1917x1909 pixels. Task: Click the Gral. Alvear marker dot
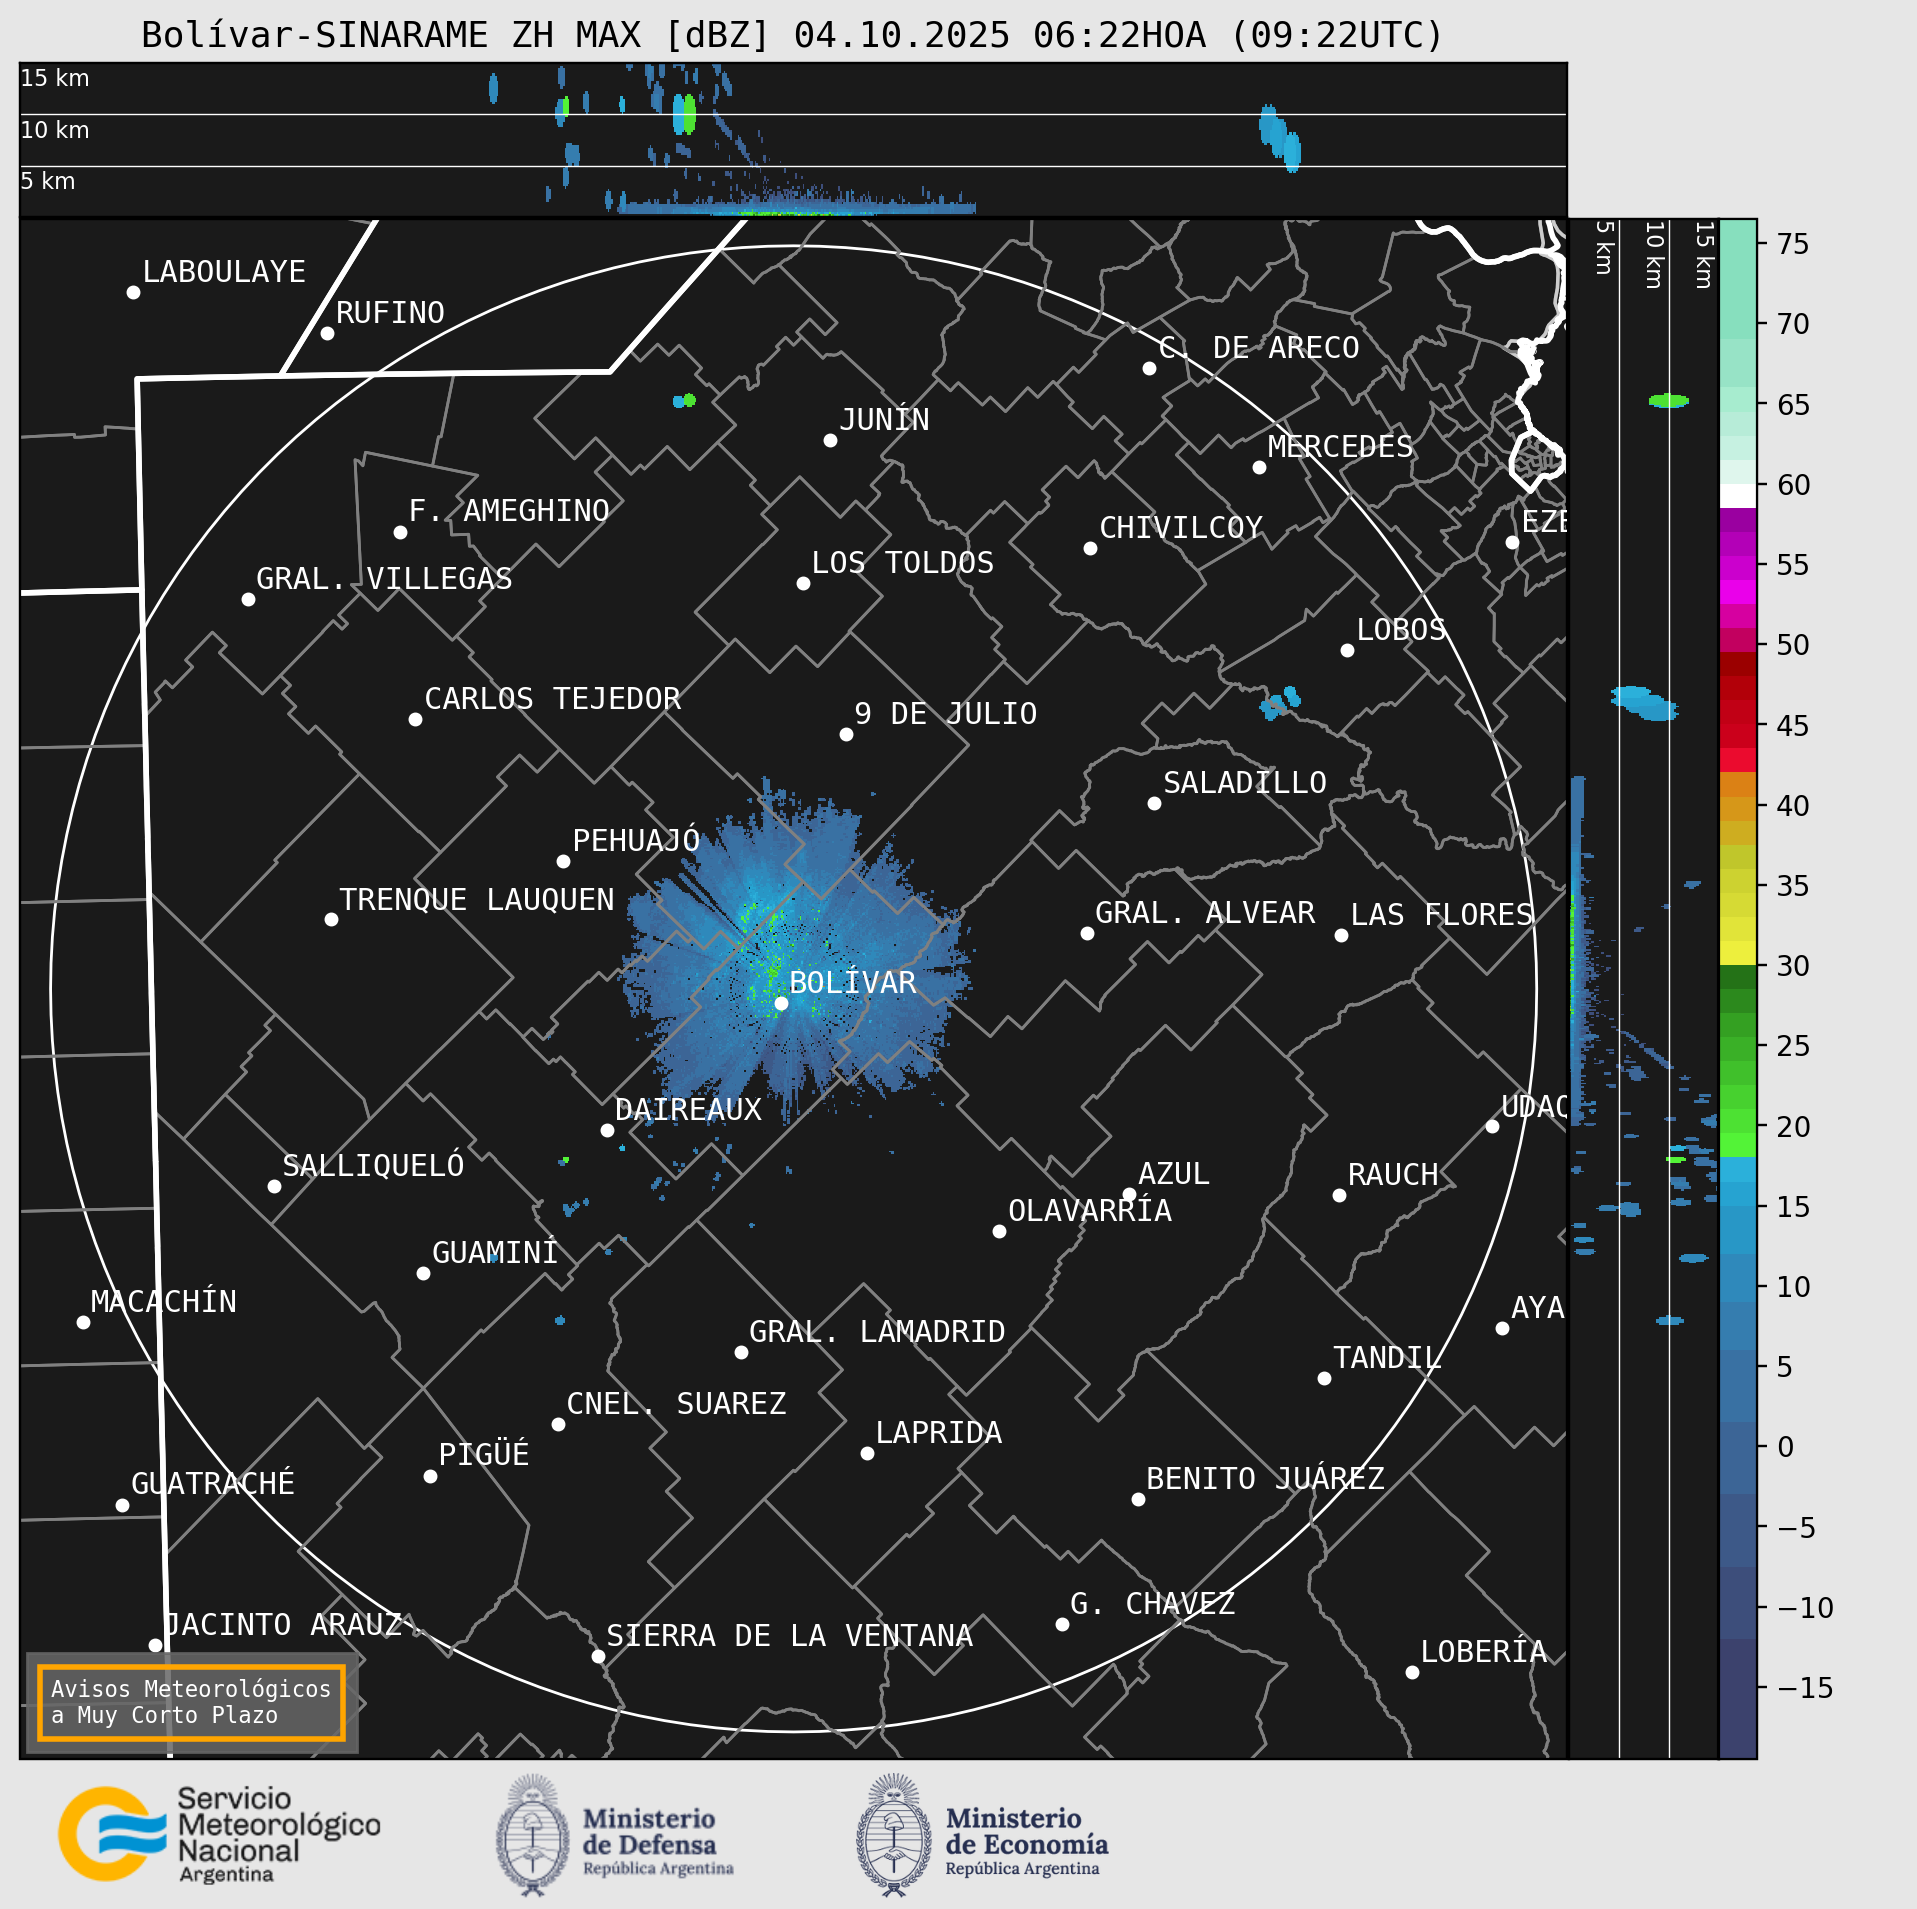click(x=1087, y=933)
